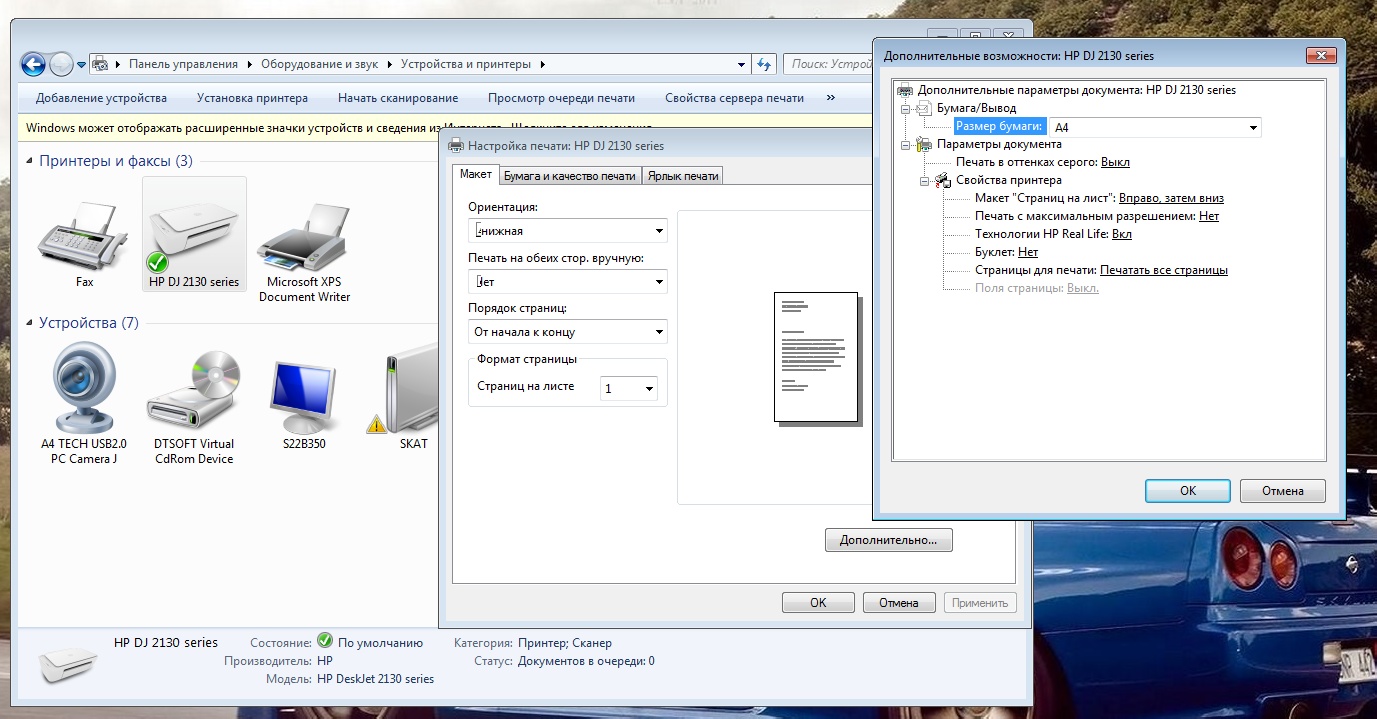Open the page order dropdown
1377x719 pixels.
click(x=567, y=332)
